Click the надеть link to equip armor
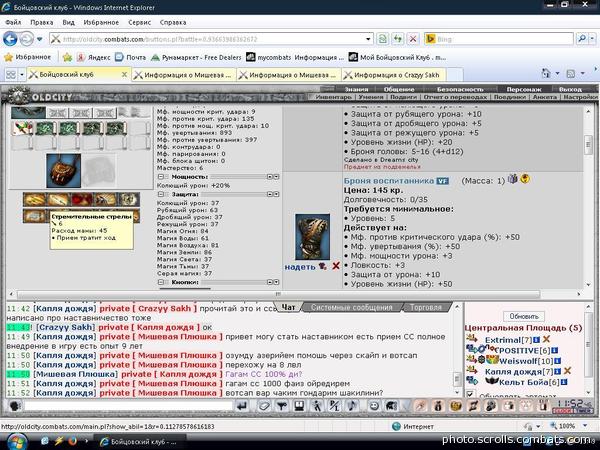The image size is (600, 450). 300,267
